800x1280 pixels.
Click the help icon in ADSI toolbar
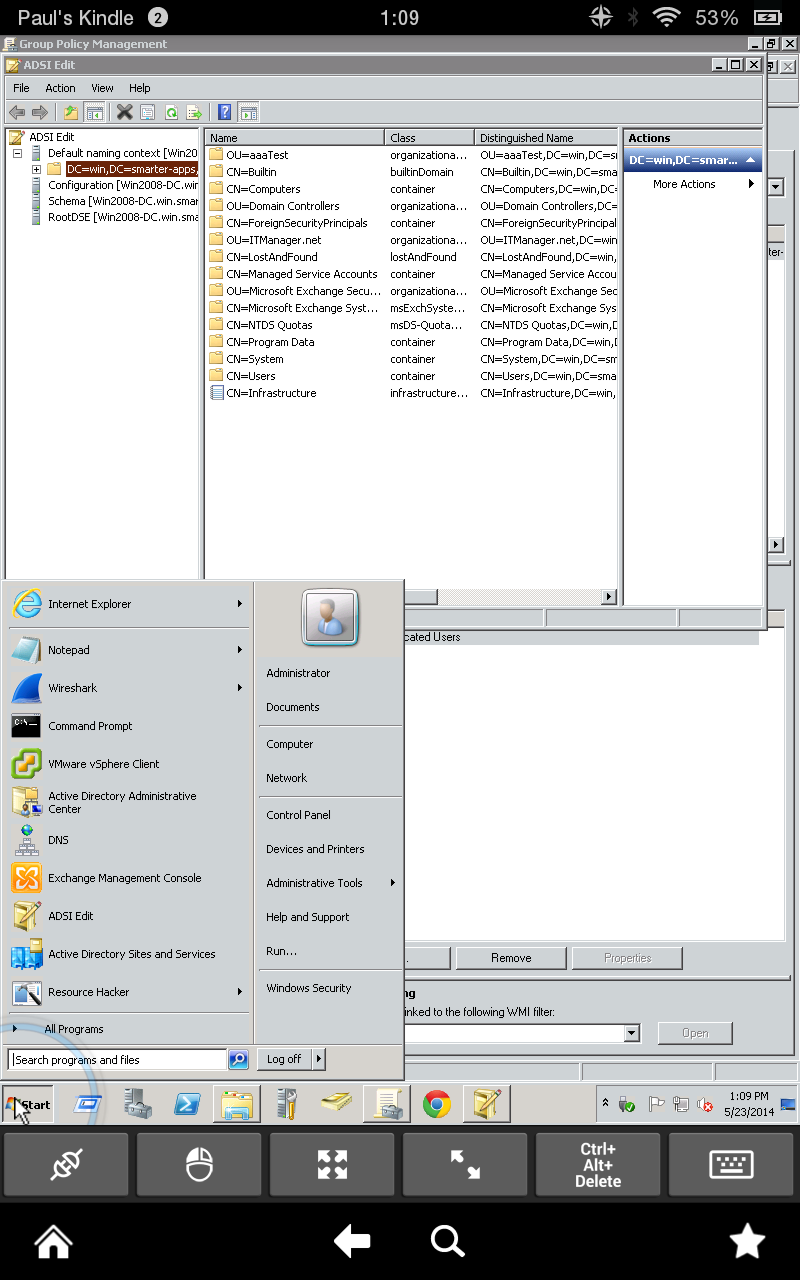pos(225,112)
